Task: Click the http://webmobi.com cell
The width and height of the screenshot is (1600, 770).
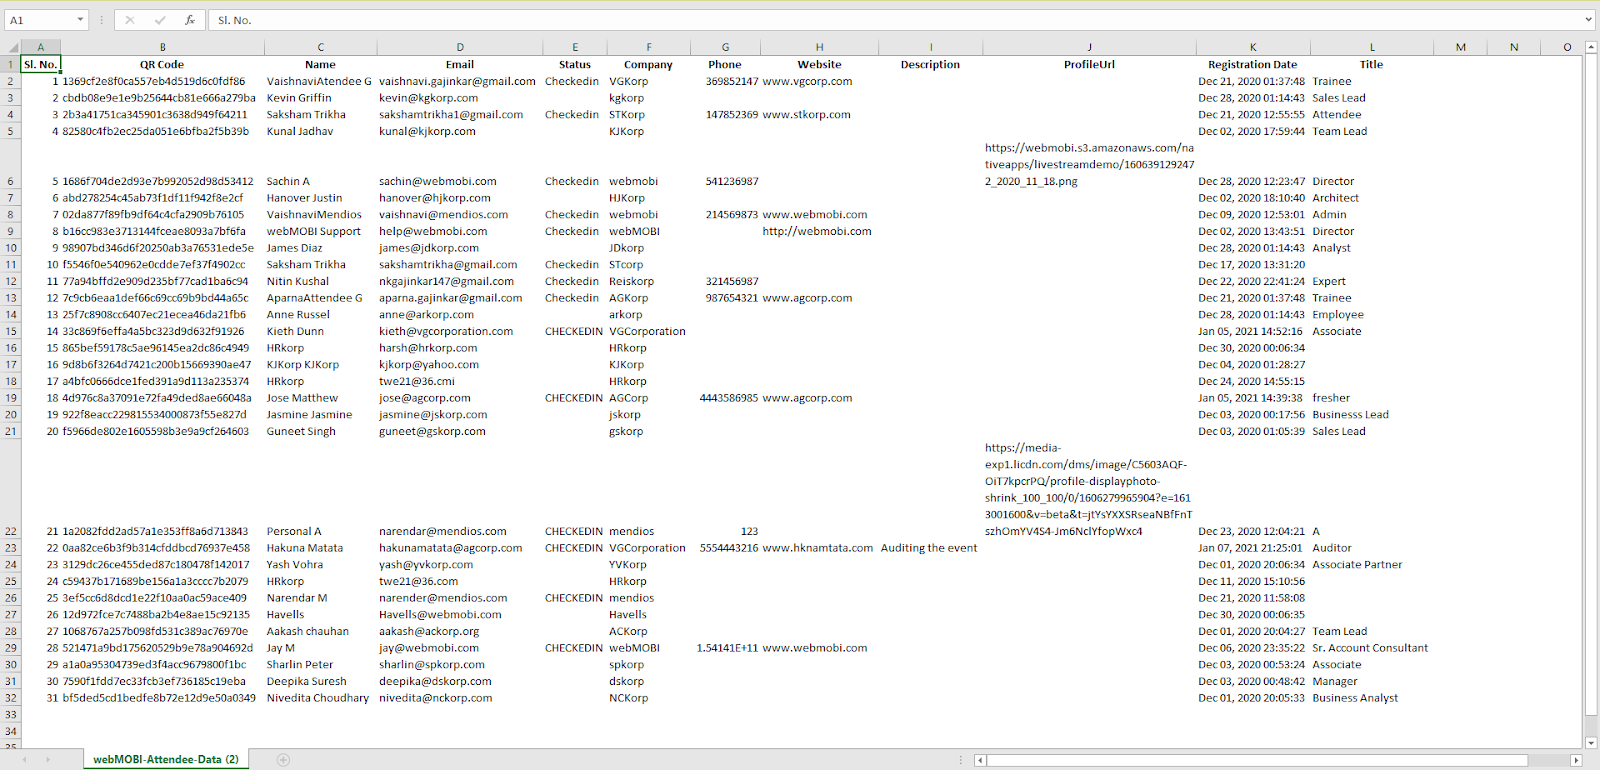Action: point(819,231)
